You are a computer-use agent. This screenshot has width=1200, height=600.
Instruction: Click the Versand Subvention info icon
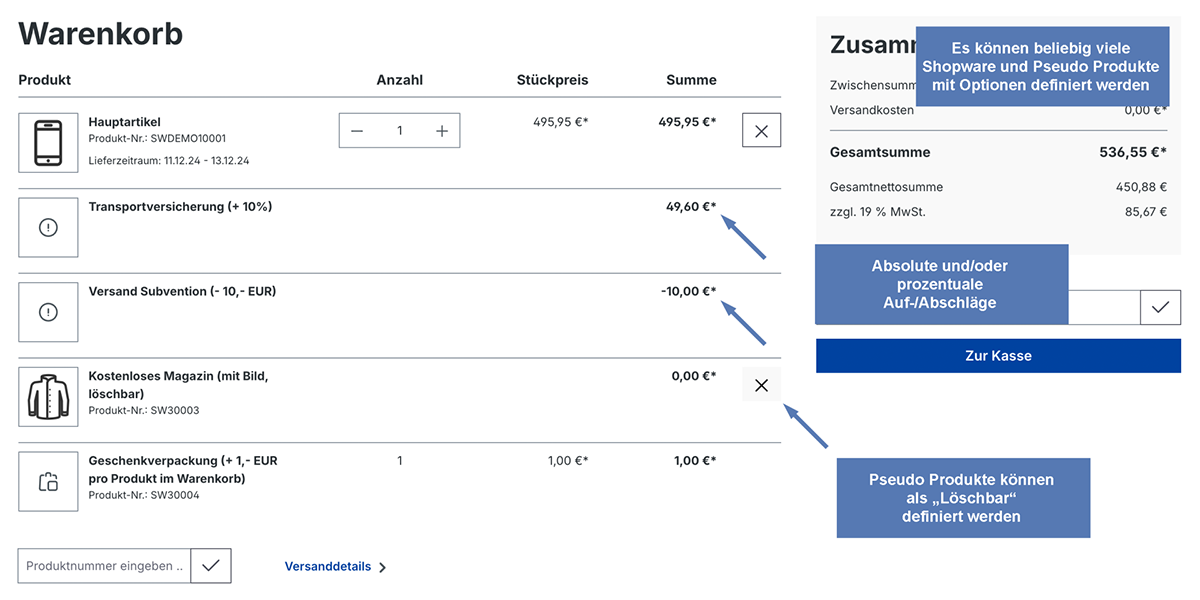coord(48,312)
